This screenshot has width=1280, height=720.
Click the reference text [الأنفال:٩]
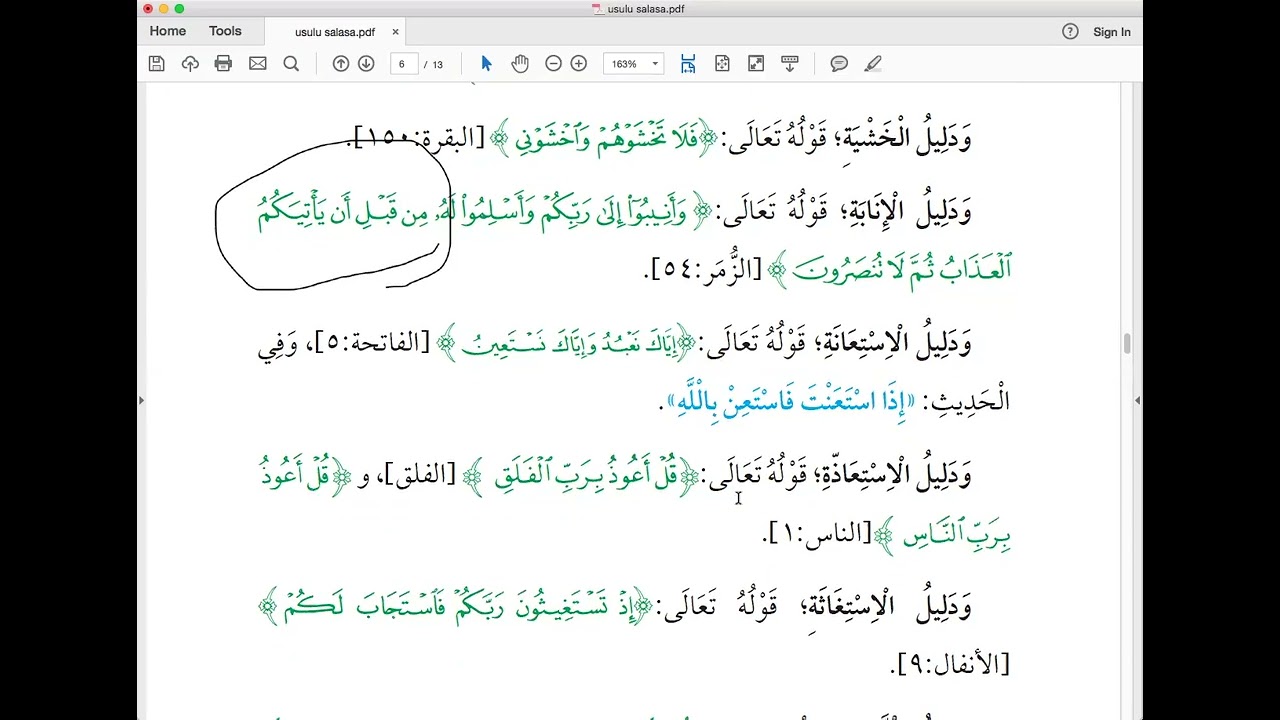[x=949, y=664]
